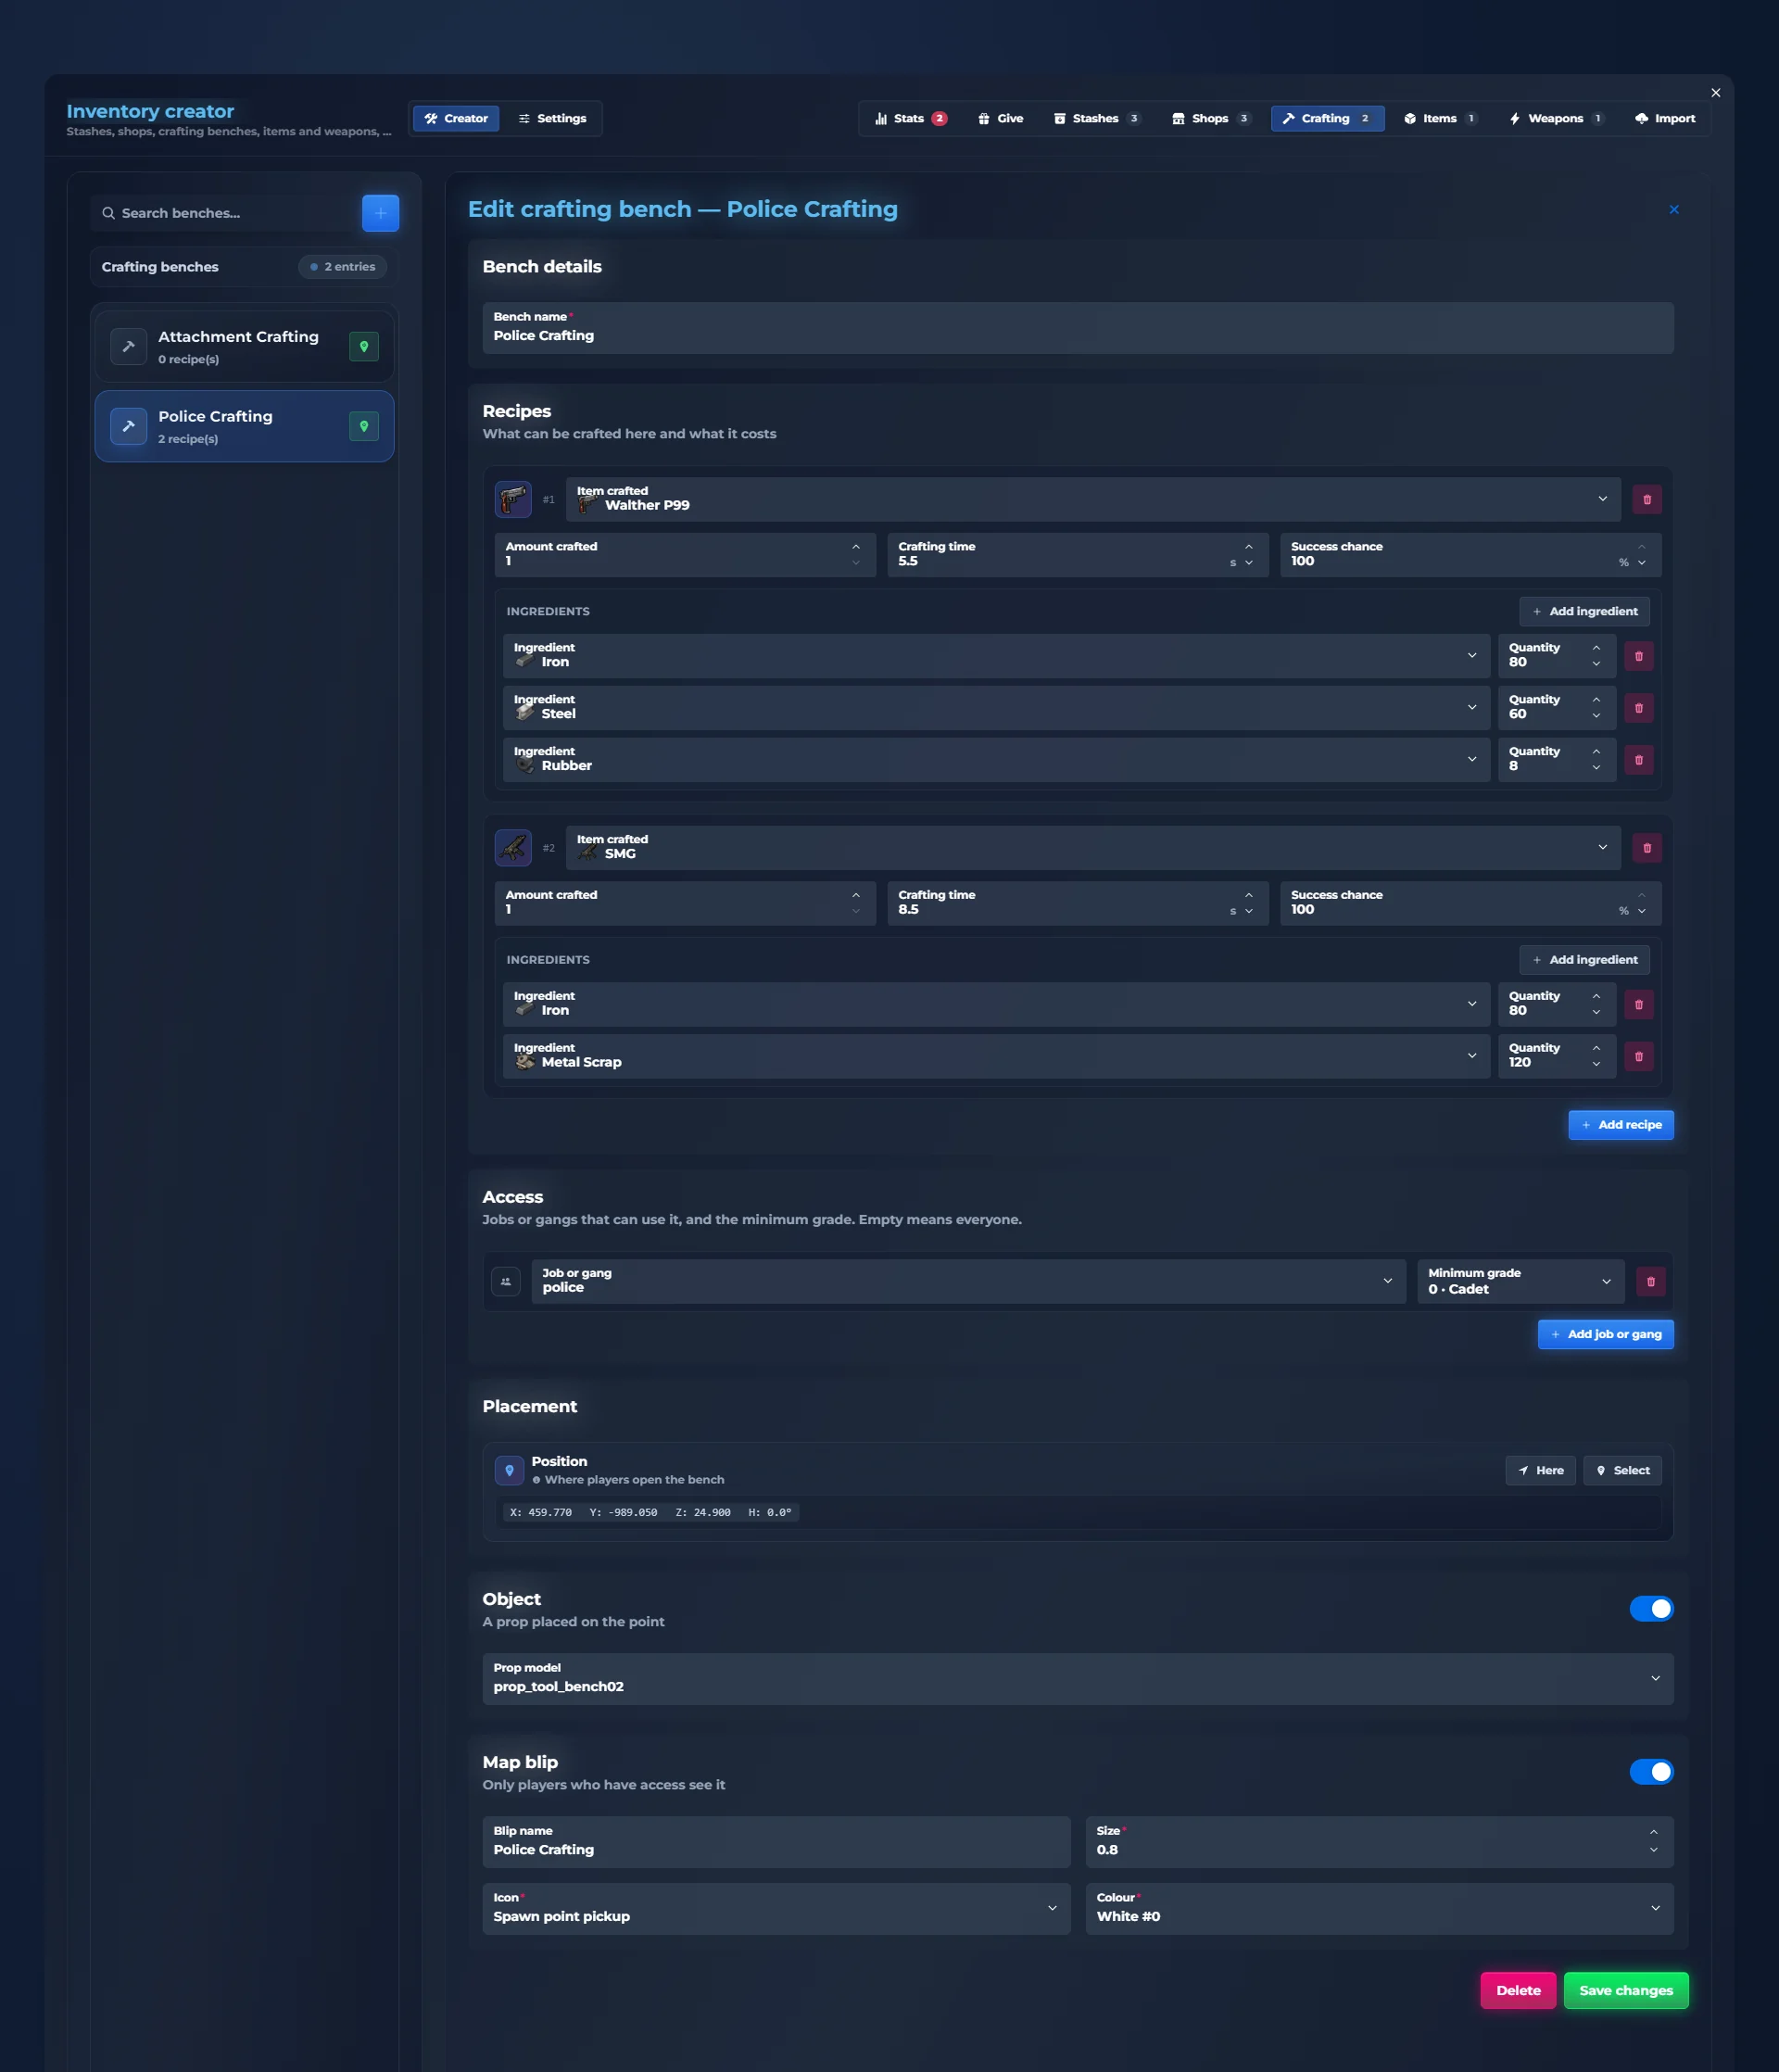Open the Import tab

pyautogui.click(x=1665, y=118)
